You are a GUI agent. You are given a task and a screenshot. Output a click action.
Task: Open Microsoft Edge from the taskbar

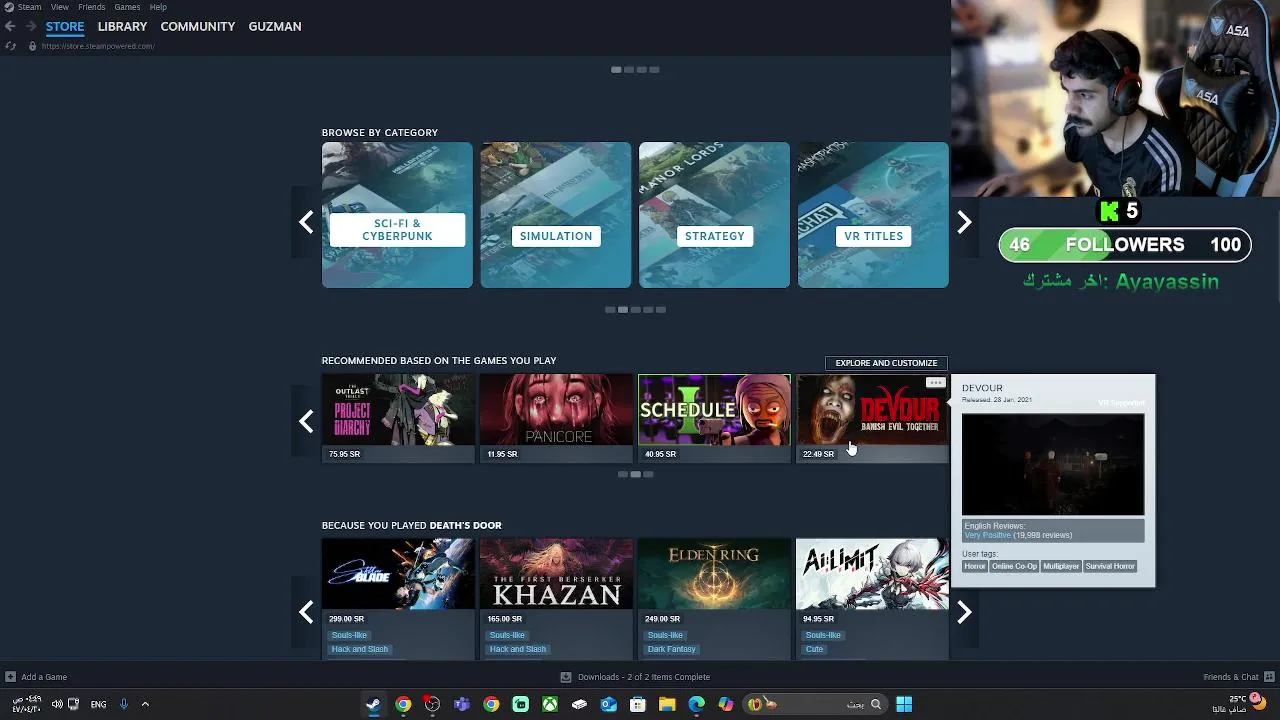coord(697,704)
